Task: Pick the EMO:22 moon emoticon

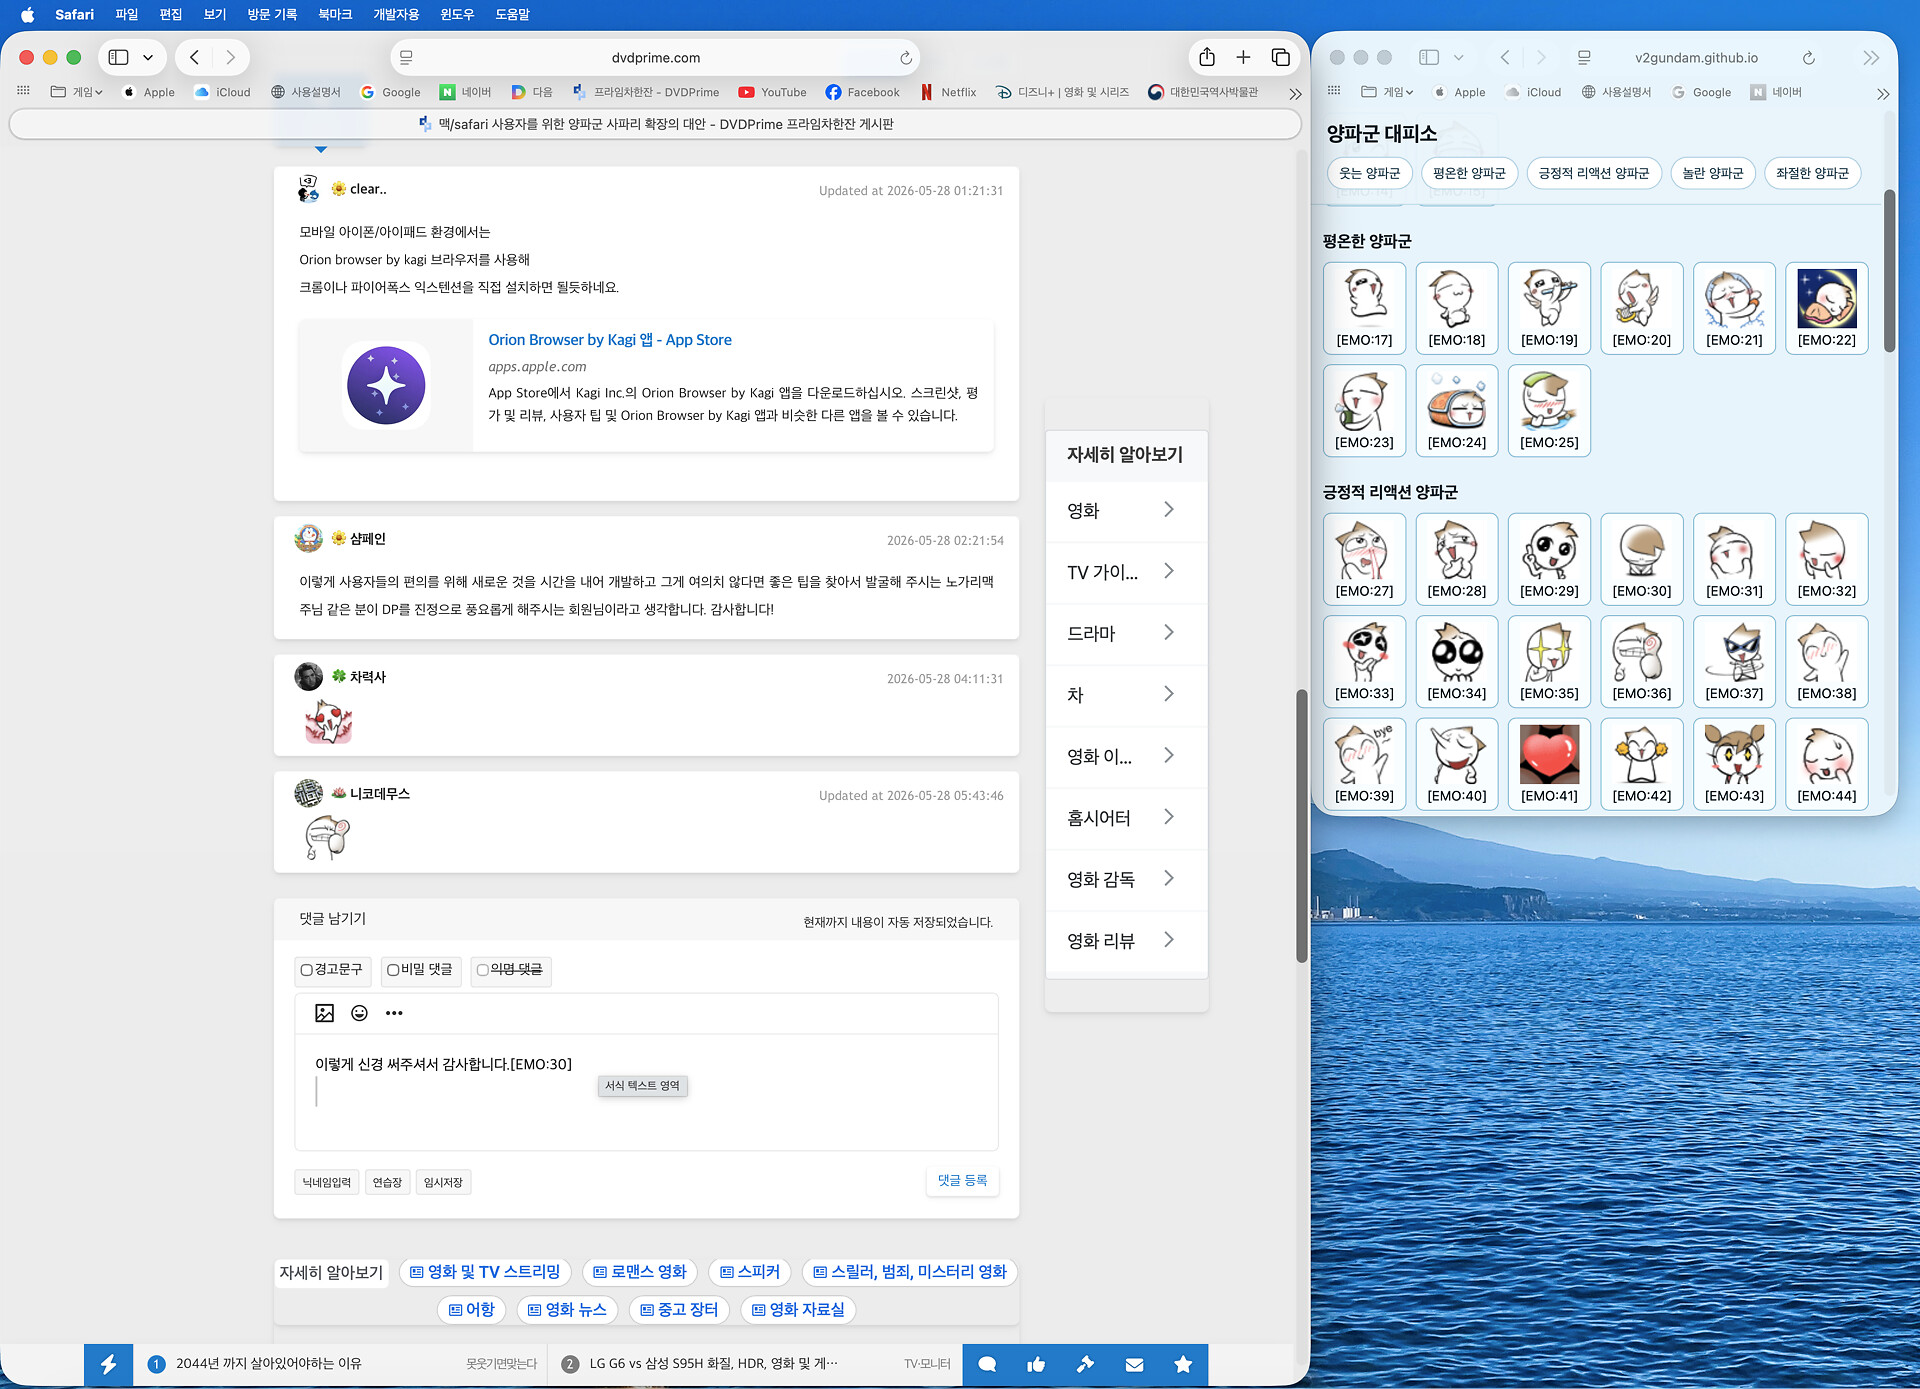Action: (x=1827, y=308)
